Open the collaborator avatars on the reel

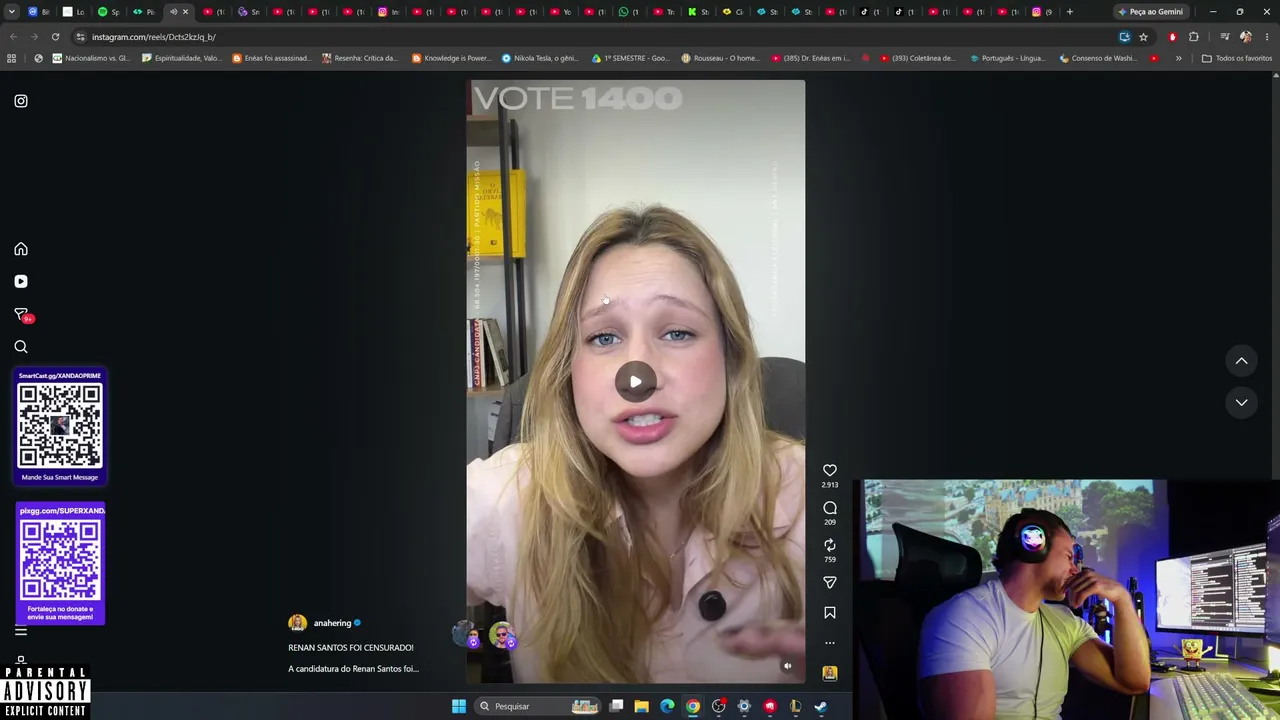tap(484, 635)
